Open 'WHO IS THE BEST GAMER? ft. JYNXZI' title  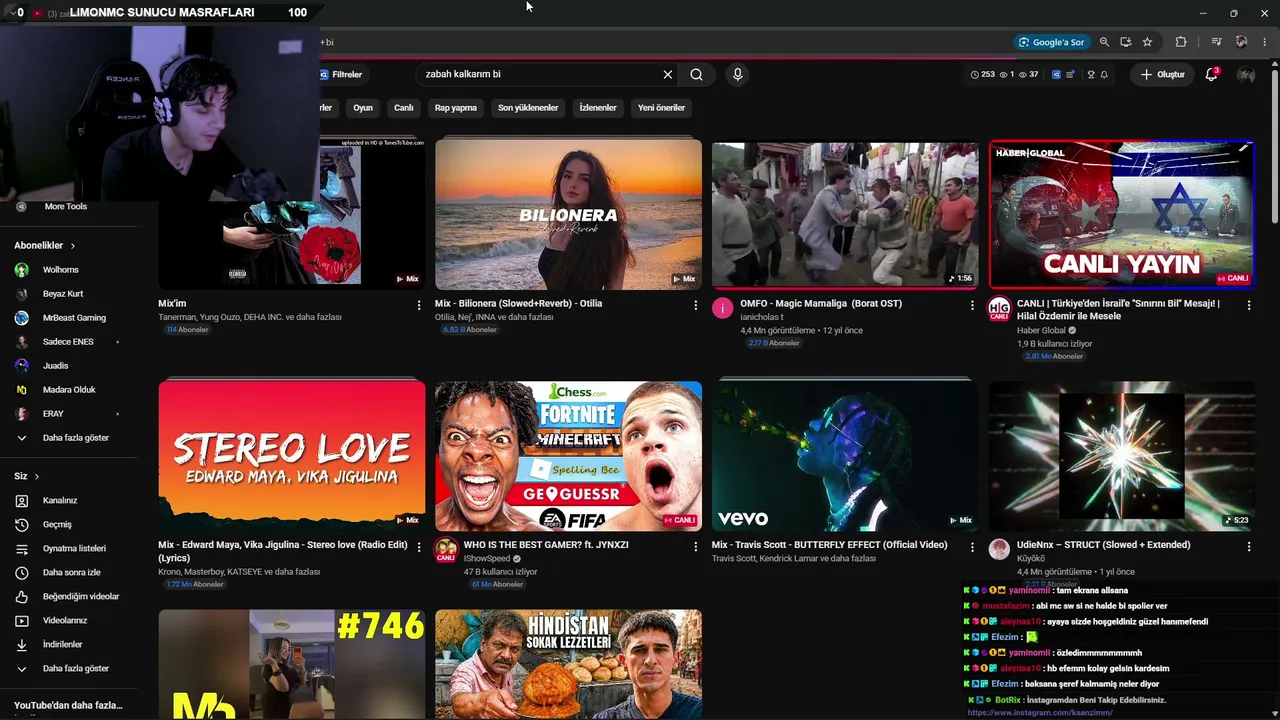546,545
